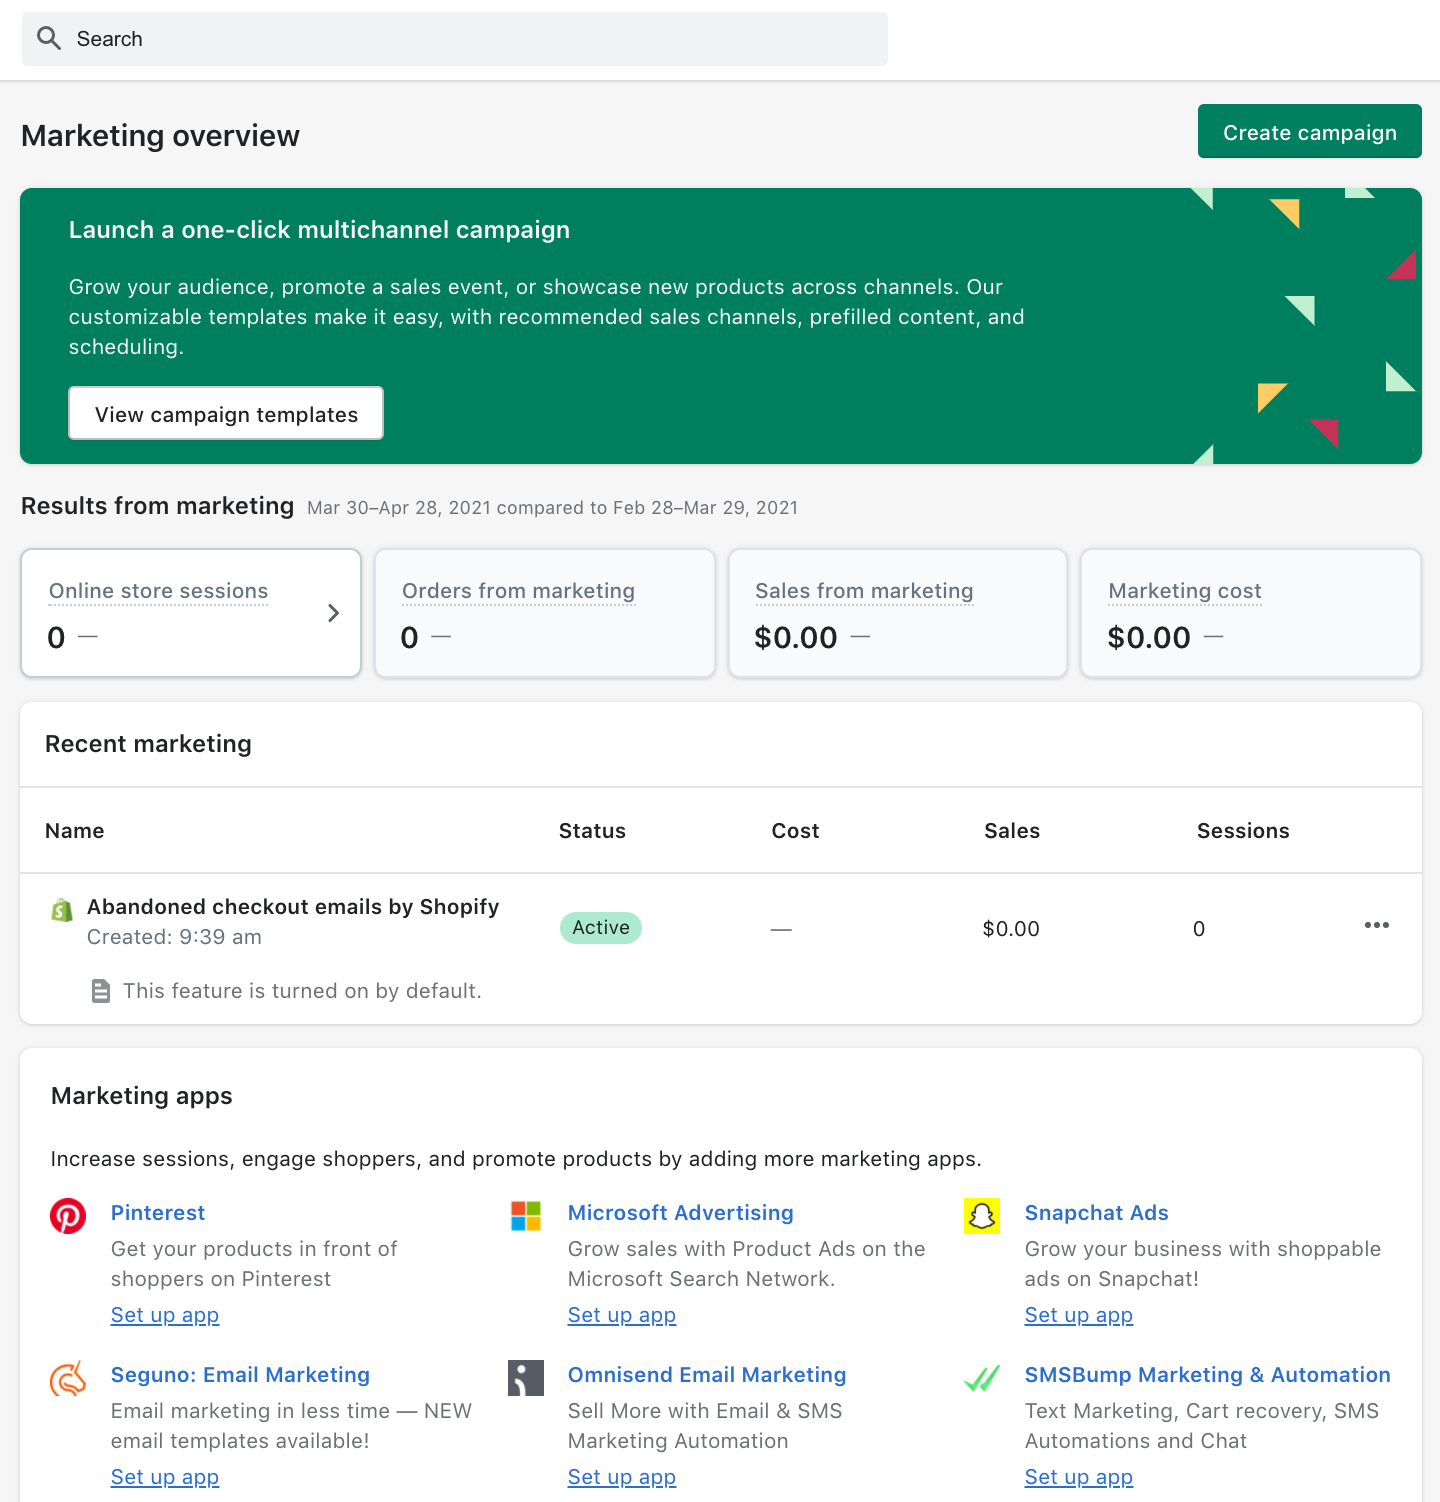This screenshot has width=1440, height=1502.
Task: Open the Sales from marketing card
Action: 898,613
